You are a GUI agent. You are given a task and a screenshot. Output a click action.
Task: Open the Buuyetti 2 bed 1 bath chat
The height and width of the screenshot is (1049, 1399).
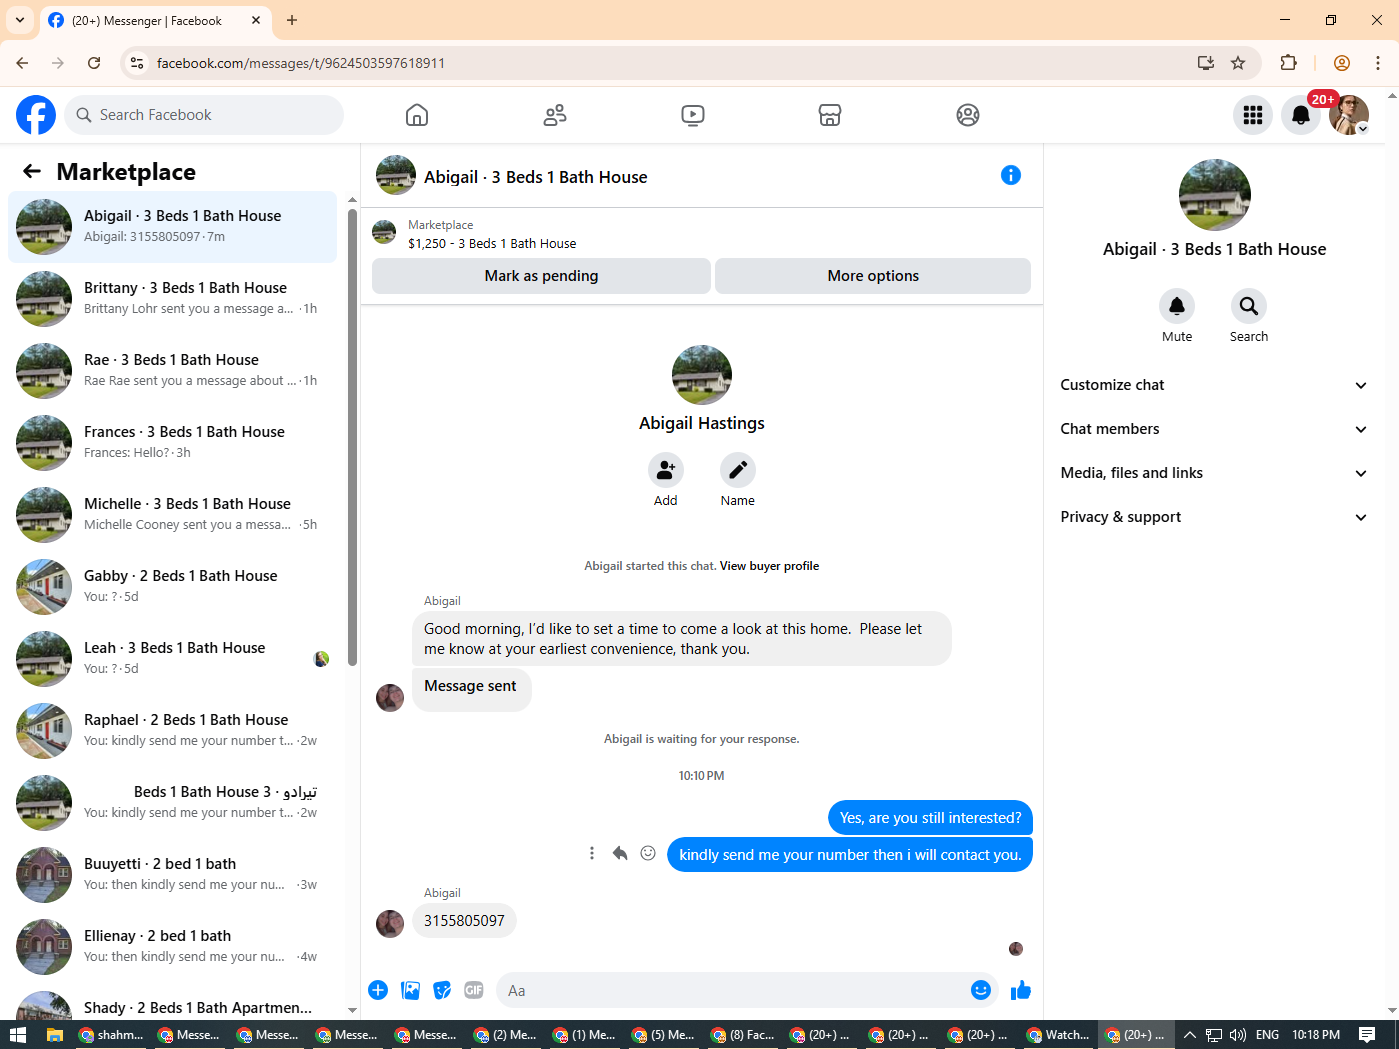point(172,875)
